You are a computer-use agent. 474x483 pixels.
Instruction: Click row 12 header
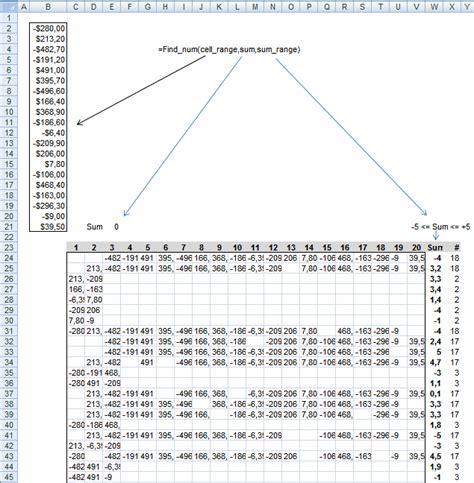click(x=9, y=133)
